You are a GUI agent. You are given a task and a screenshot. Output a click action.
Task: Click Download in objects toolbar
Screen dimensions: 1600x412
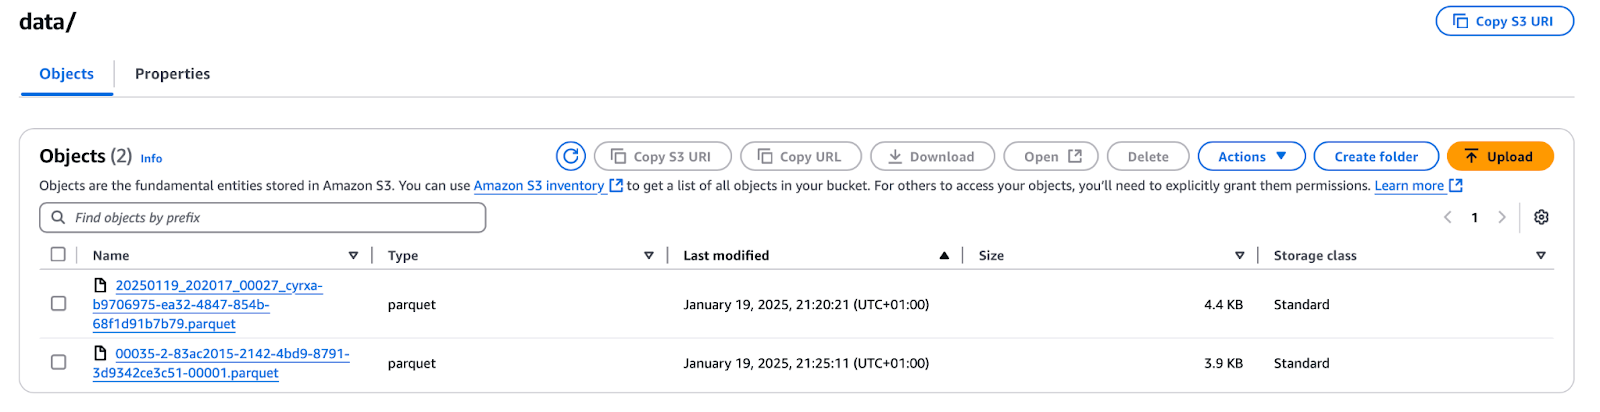(931, 156)
